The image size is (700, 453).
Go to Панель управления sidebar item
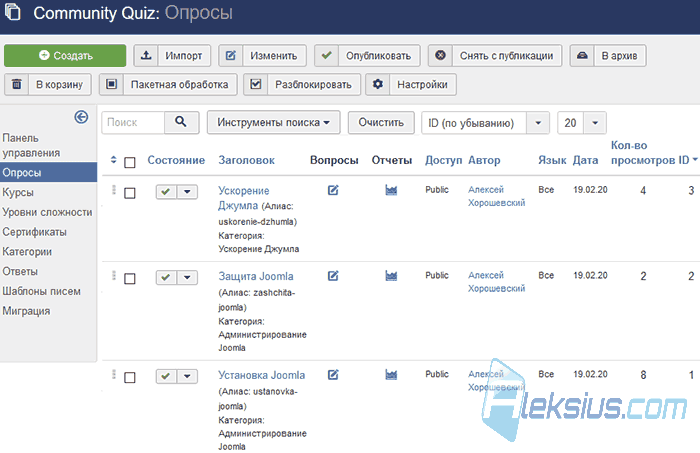31,145
